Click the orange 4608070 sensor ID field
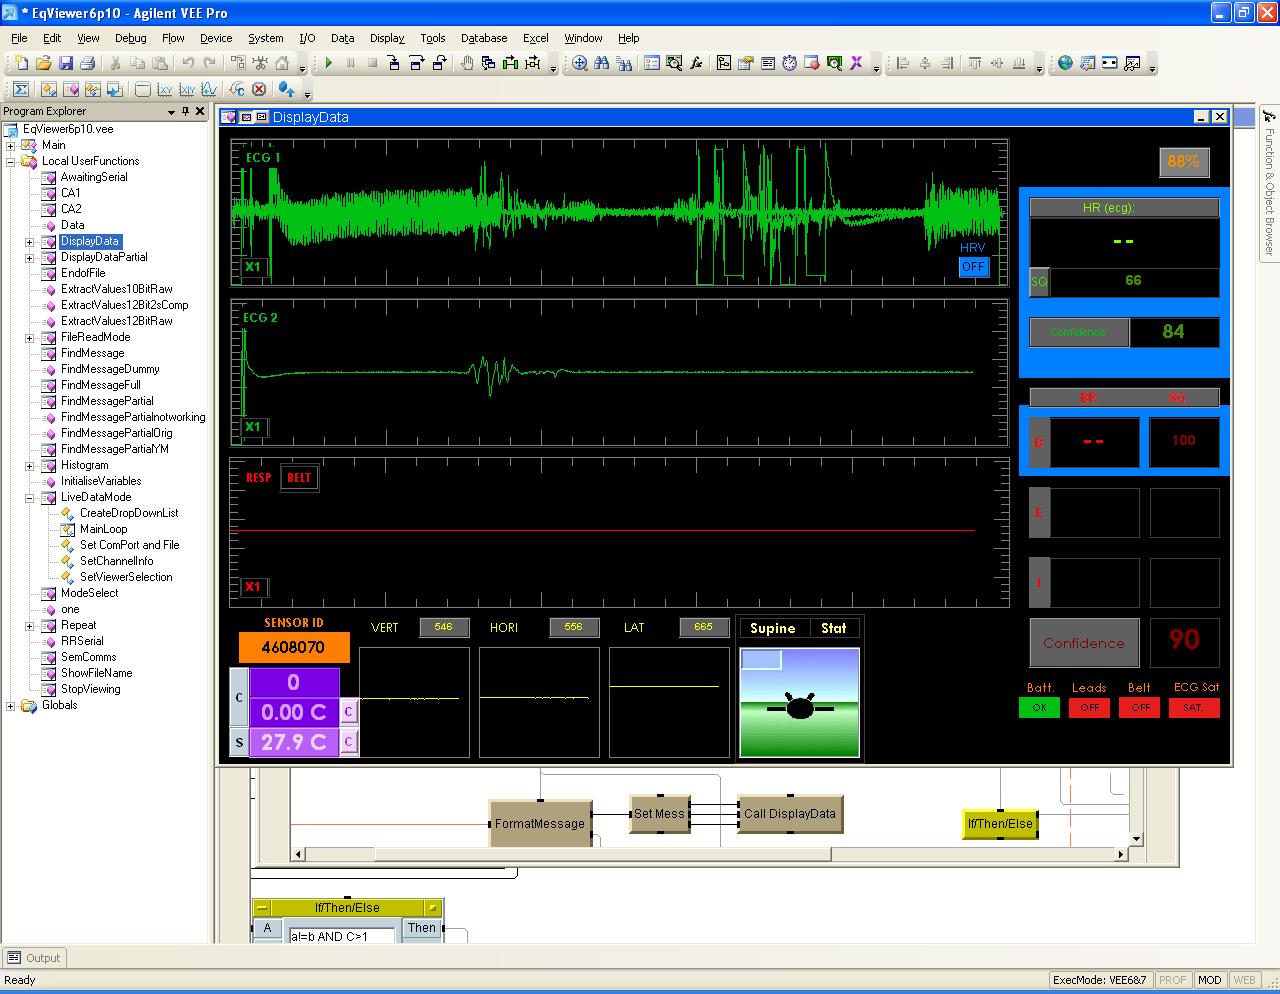The width and height of the screenshot is (1280, 994). [293, 647]
